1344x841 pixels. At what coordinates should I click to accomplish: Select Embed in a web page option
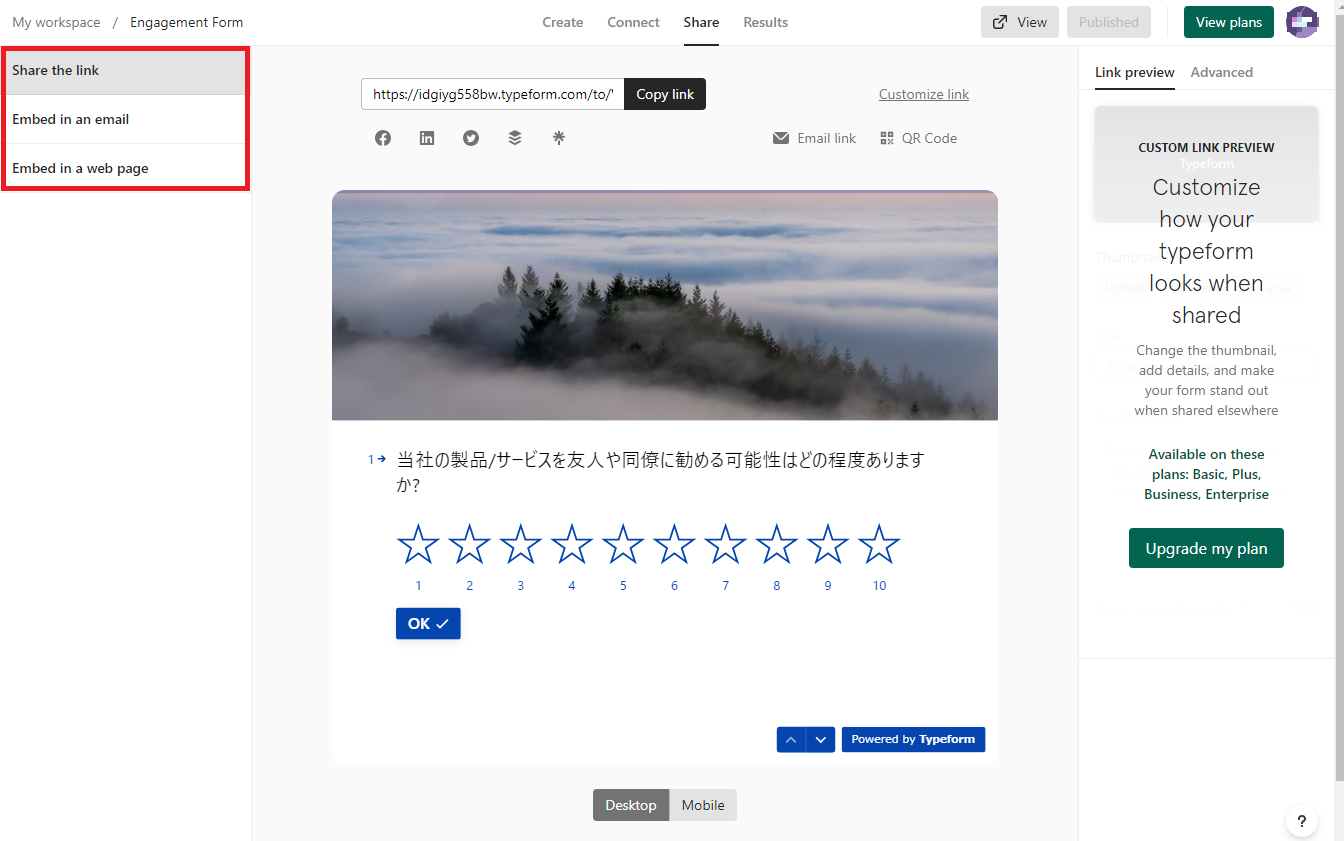[80, 168]
